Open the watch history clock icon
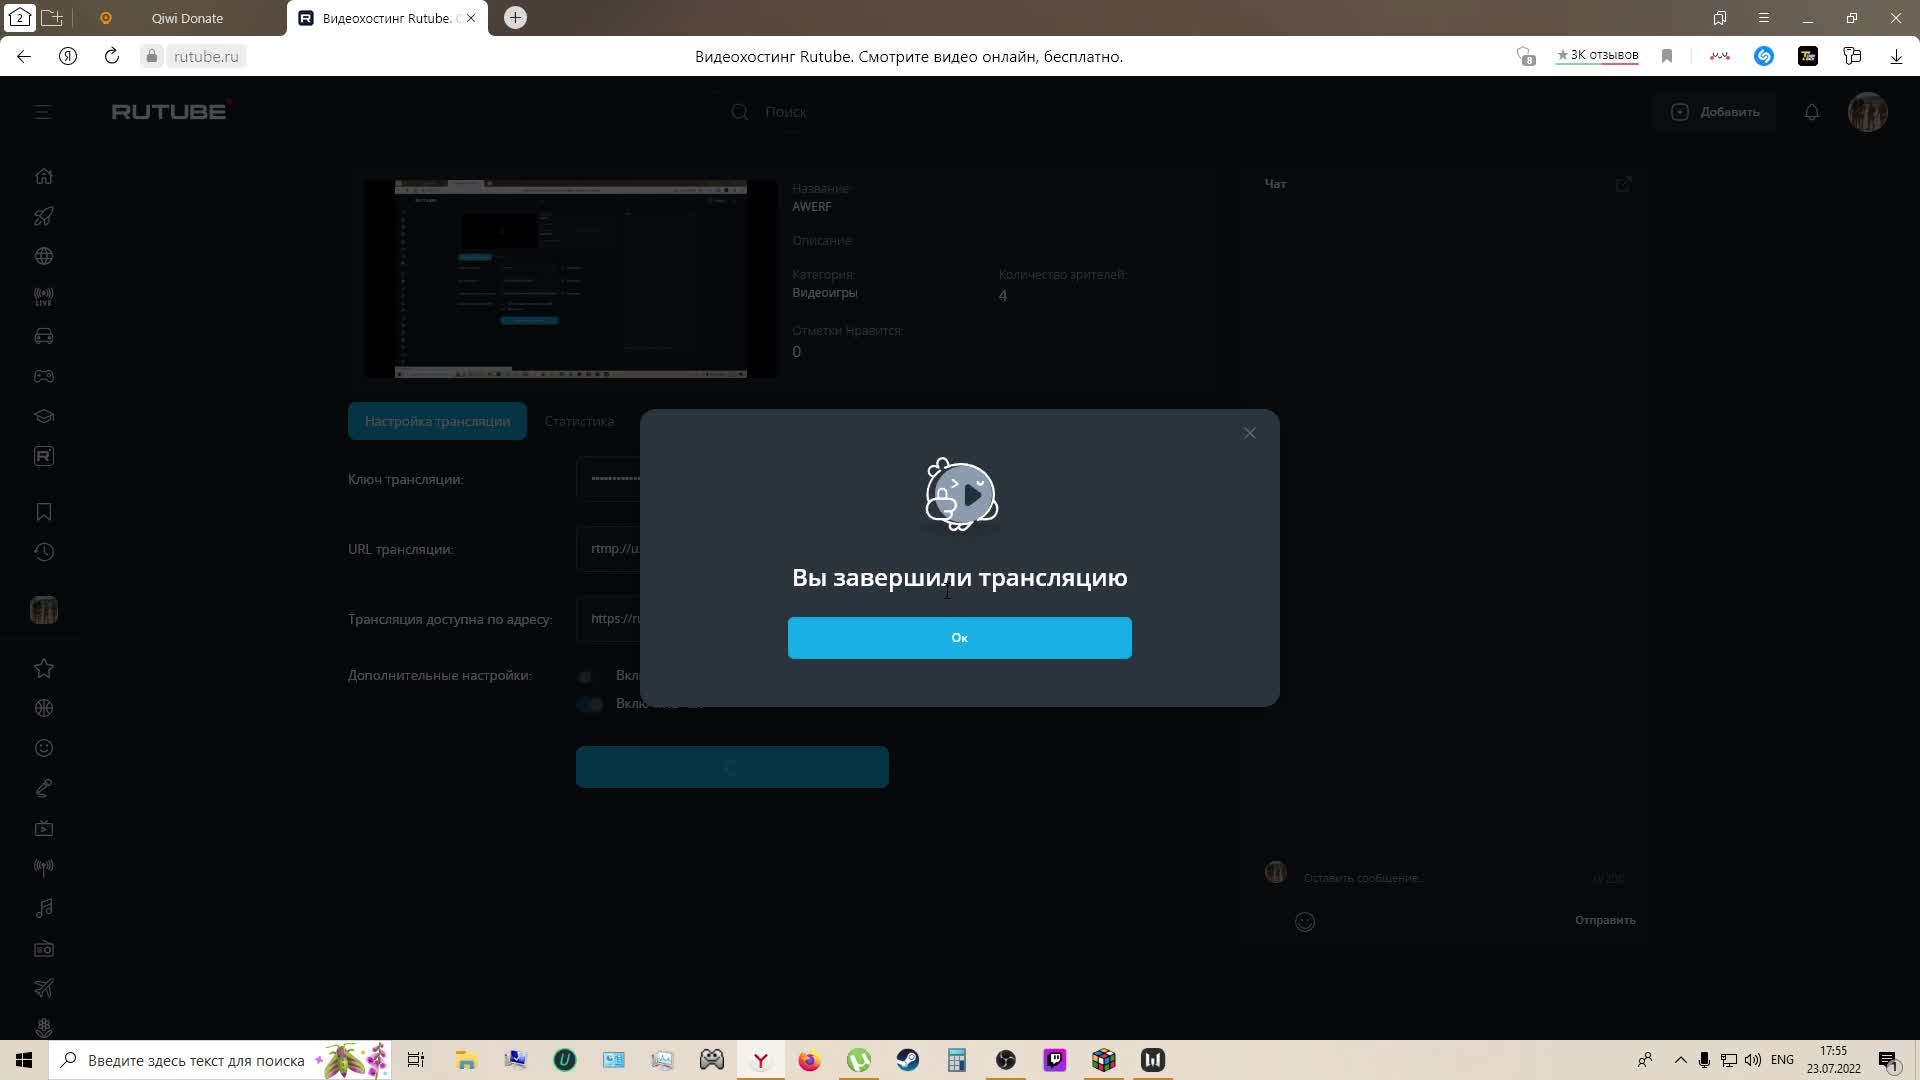The image size is (1920, 1080). pos(44,552)
